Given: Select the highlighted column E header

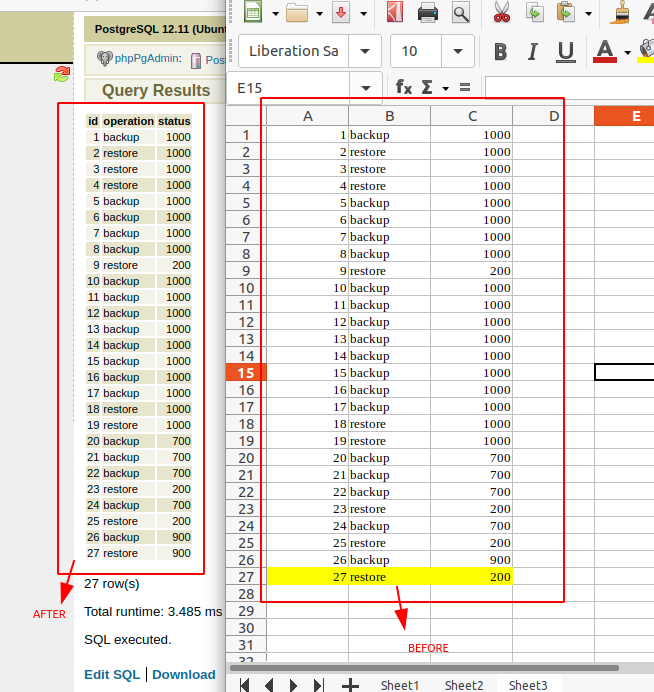Looking at the screenshot, I should pyautogui.click(x=624, y=116).
